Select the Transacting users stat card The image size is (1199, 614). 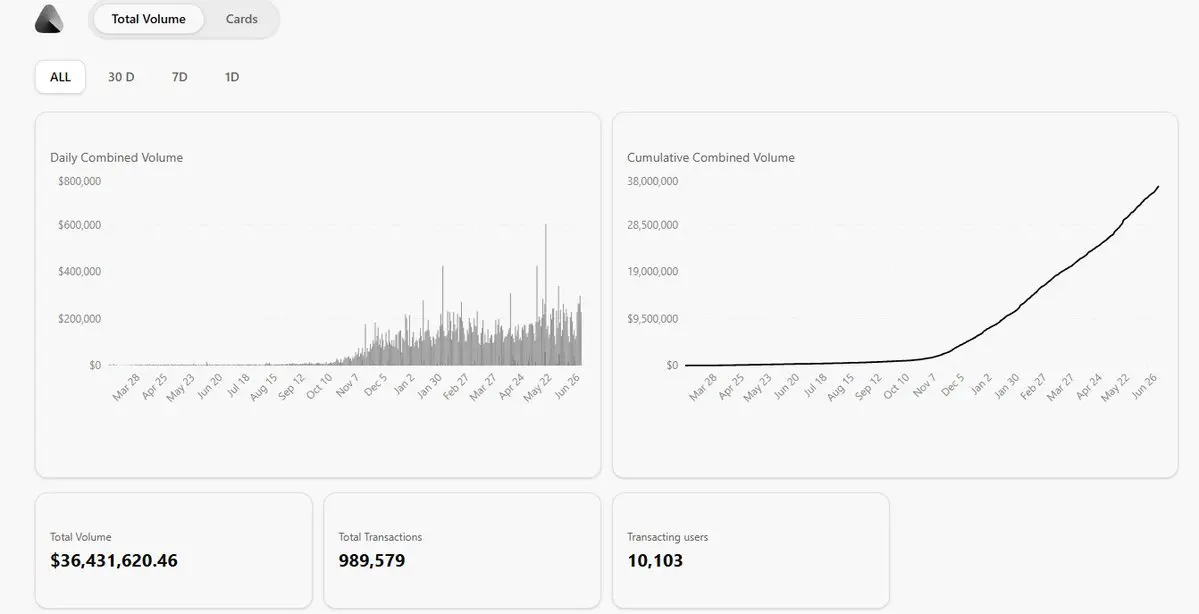(x=751, y=551)
